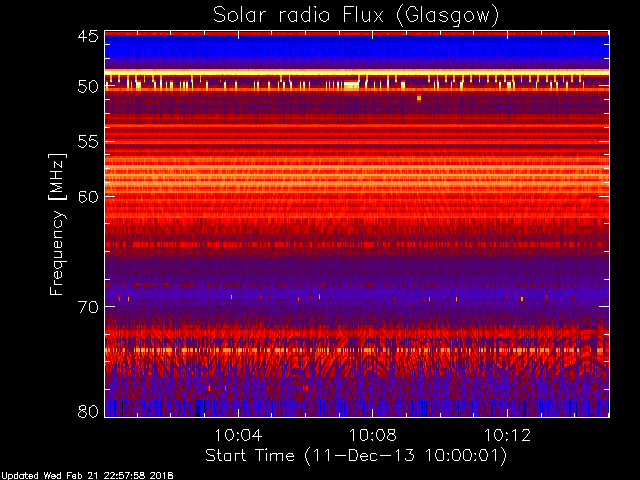The width and height of the screenshot is (640, 480).
Task: Click the solid blue band at the spectrogram top
Action: click(x=356, y=48)
